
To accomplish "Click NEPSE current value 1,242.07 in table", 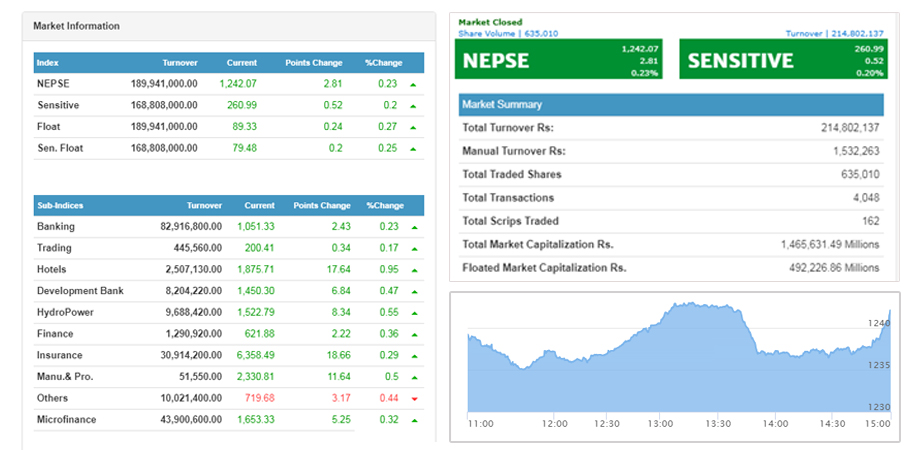I will click(x=238, y=84).
